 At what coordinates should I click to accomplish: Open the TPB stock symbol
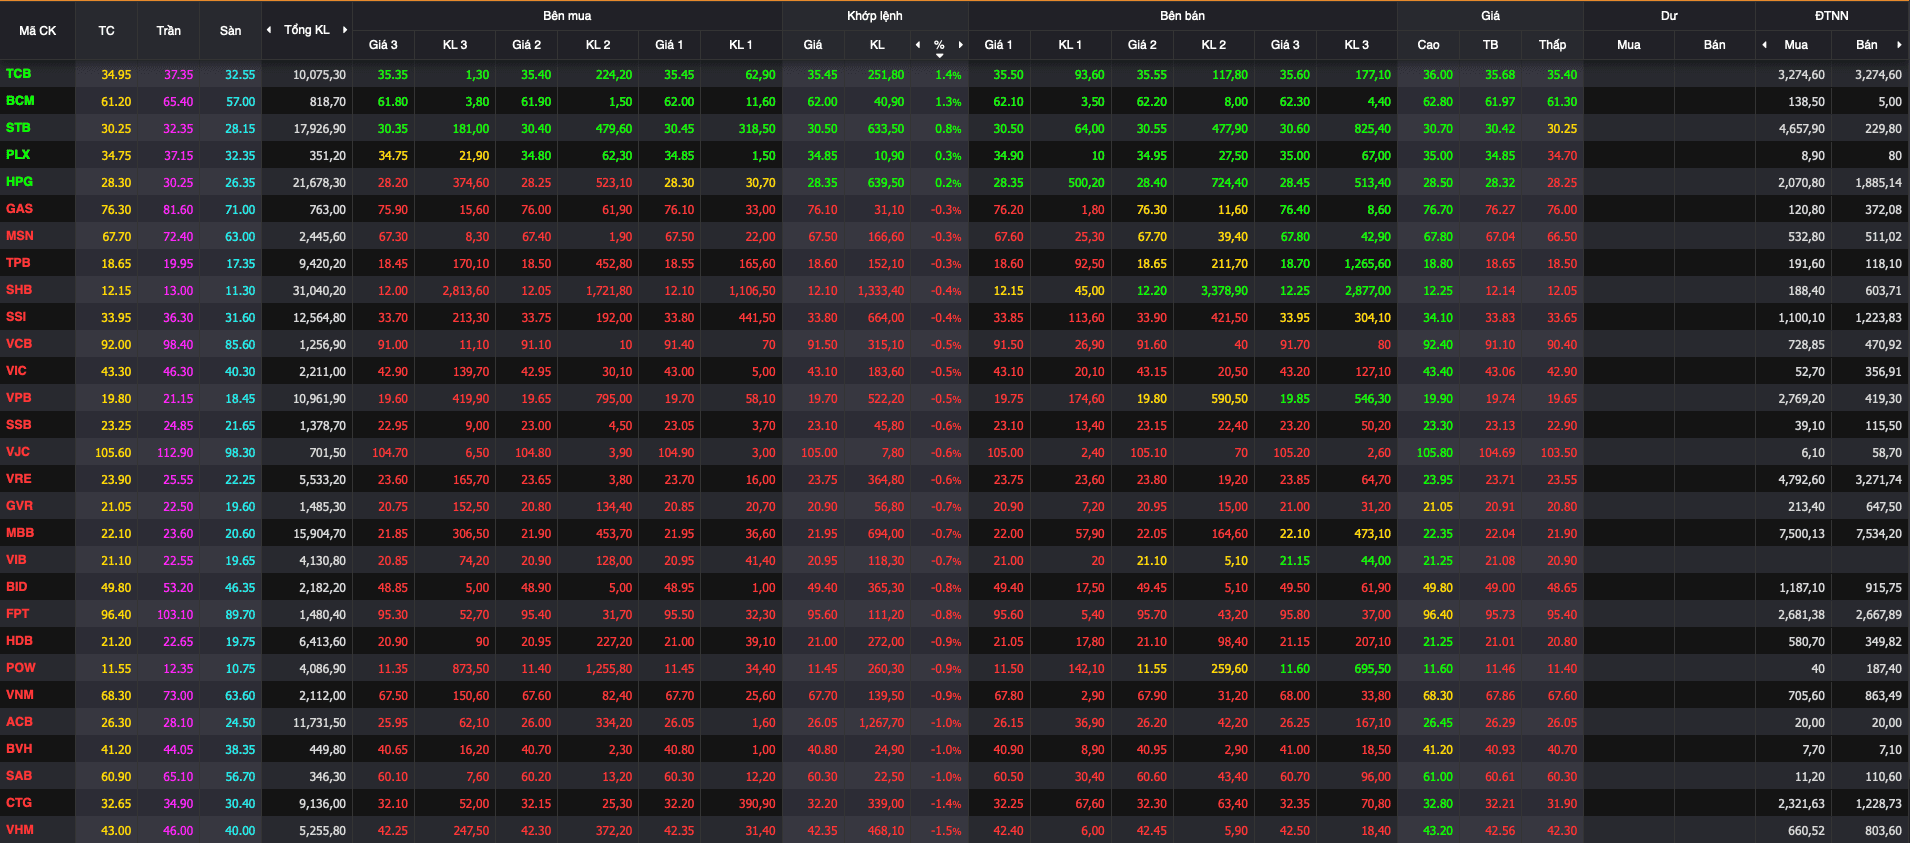[x=18, y=263]
